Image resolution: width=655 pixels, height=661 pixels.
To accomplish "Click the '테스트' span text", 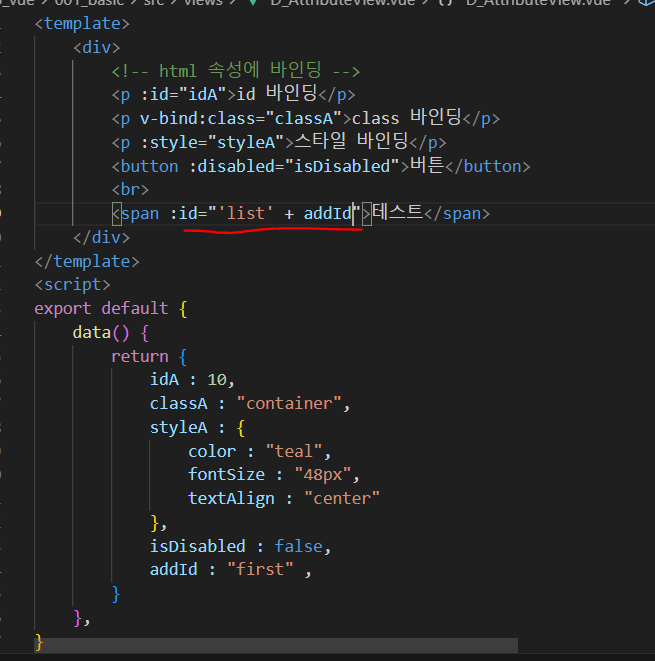I will coord(398,212).
